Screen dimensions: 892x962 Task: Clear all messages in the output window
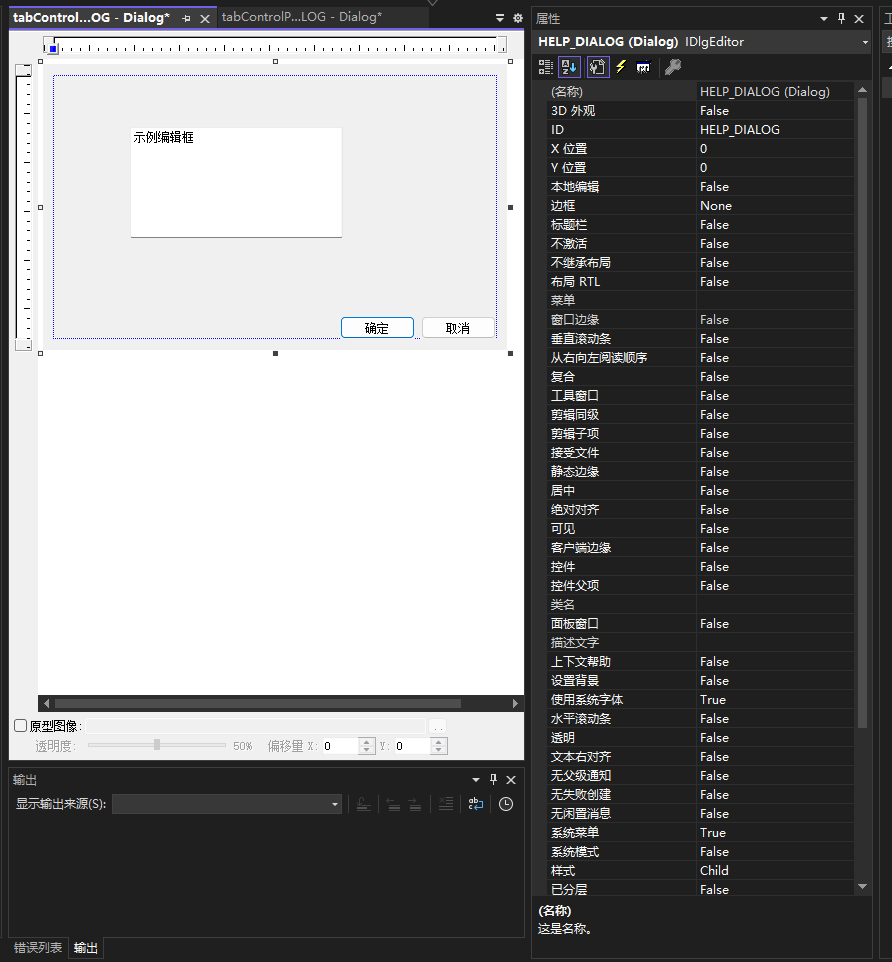pos(445,804)
